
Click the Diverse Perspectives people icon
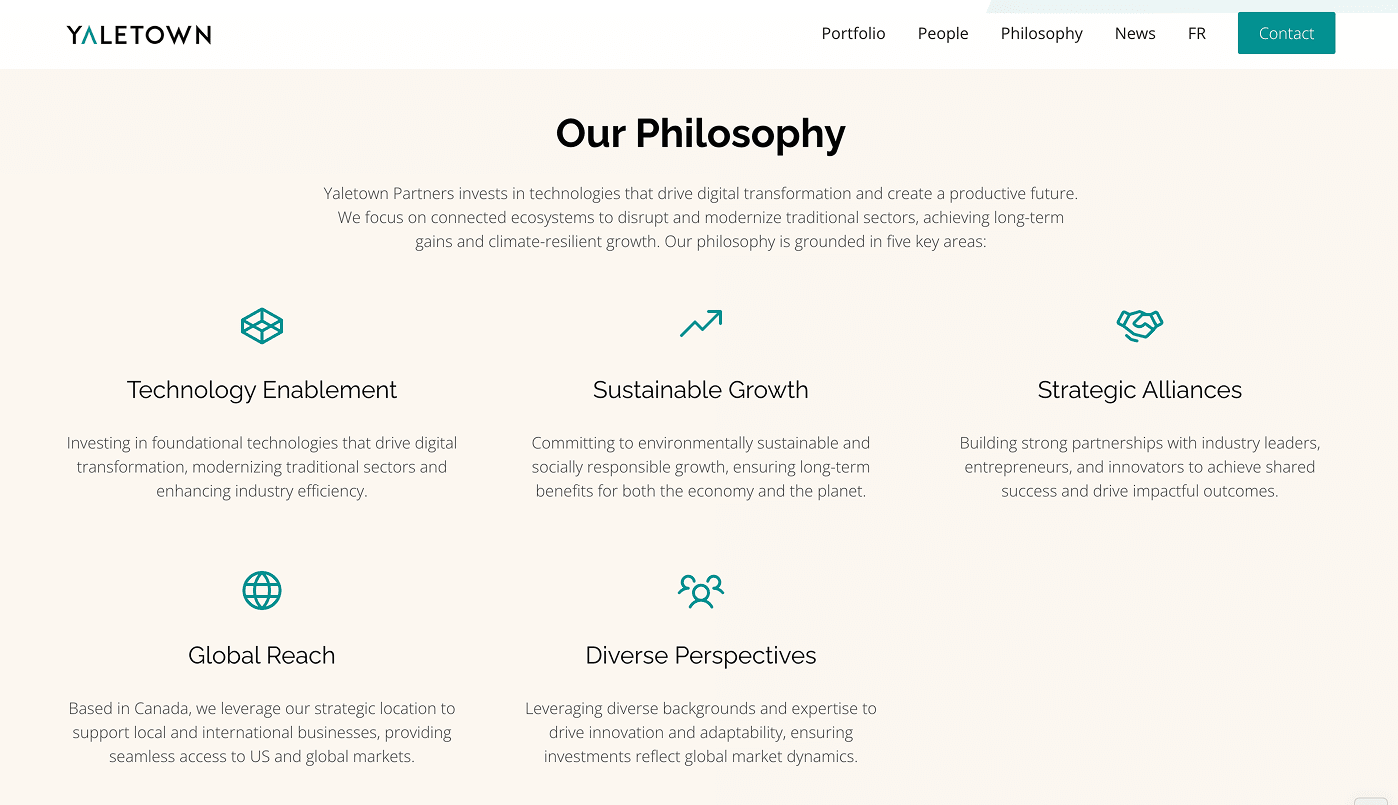click(701, 590)
